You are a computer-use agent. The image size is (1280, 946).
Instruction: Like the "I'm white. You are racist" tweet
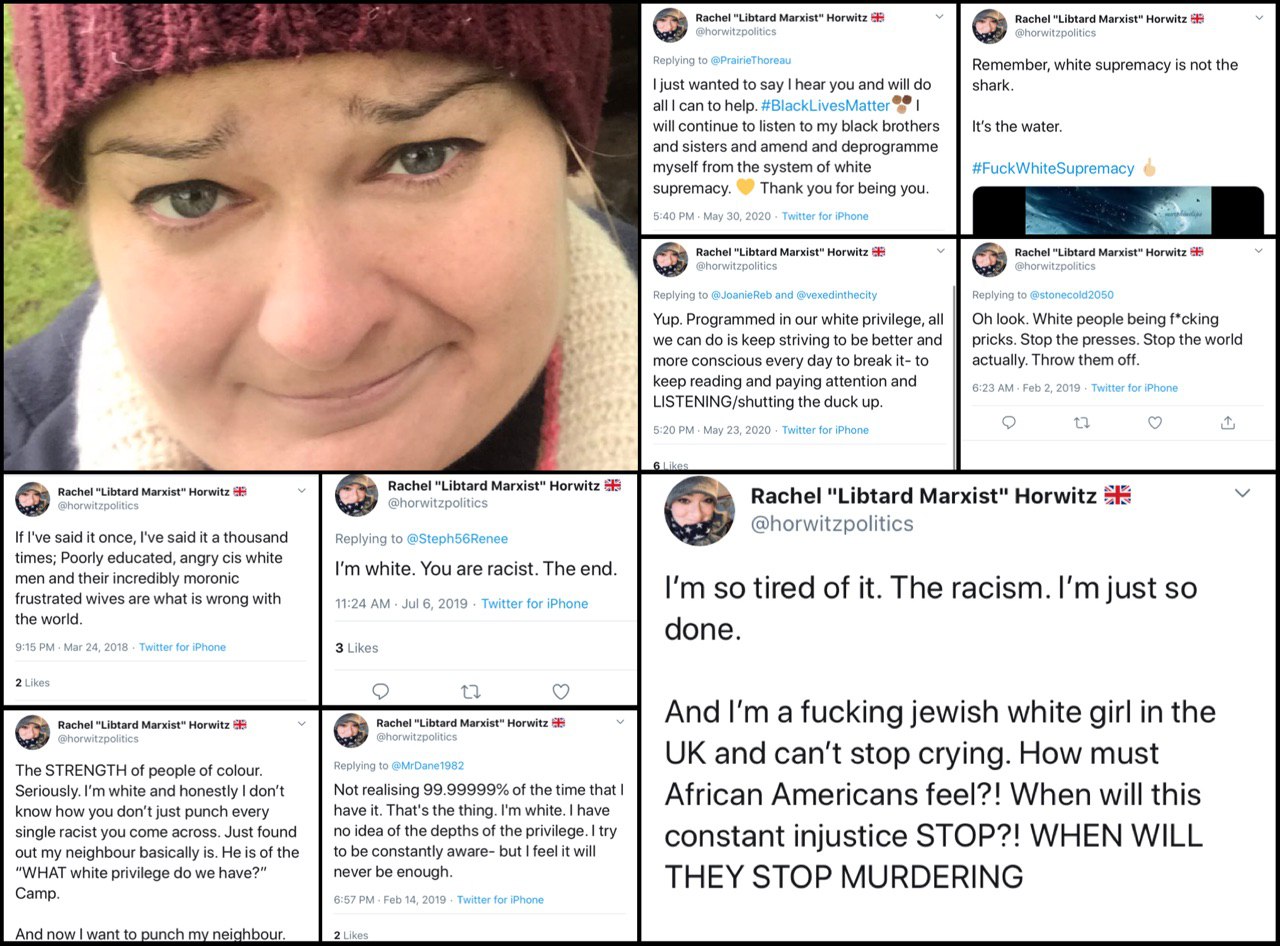pos(561,691)
